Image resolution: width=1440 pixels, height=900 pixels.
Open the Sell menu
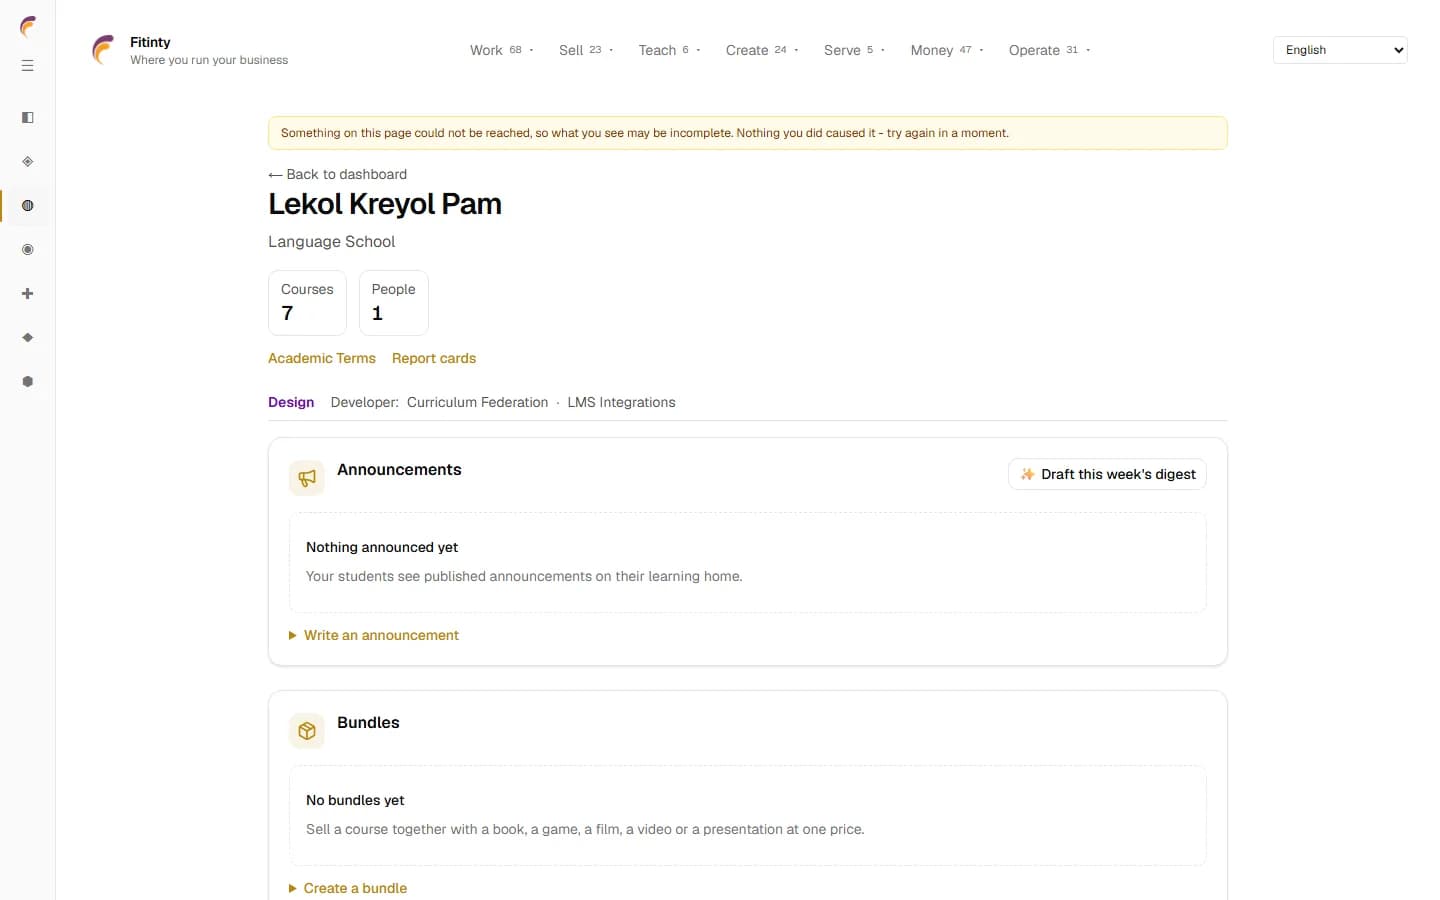click(586, 50)
